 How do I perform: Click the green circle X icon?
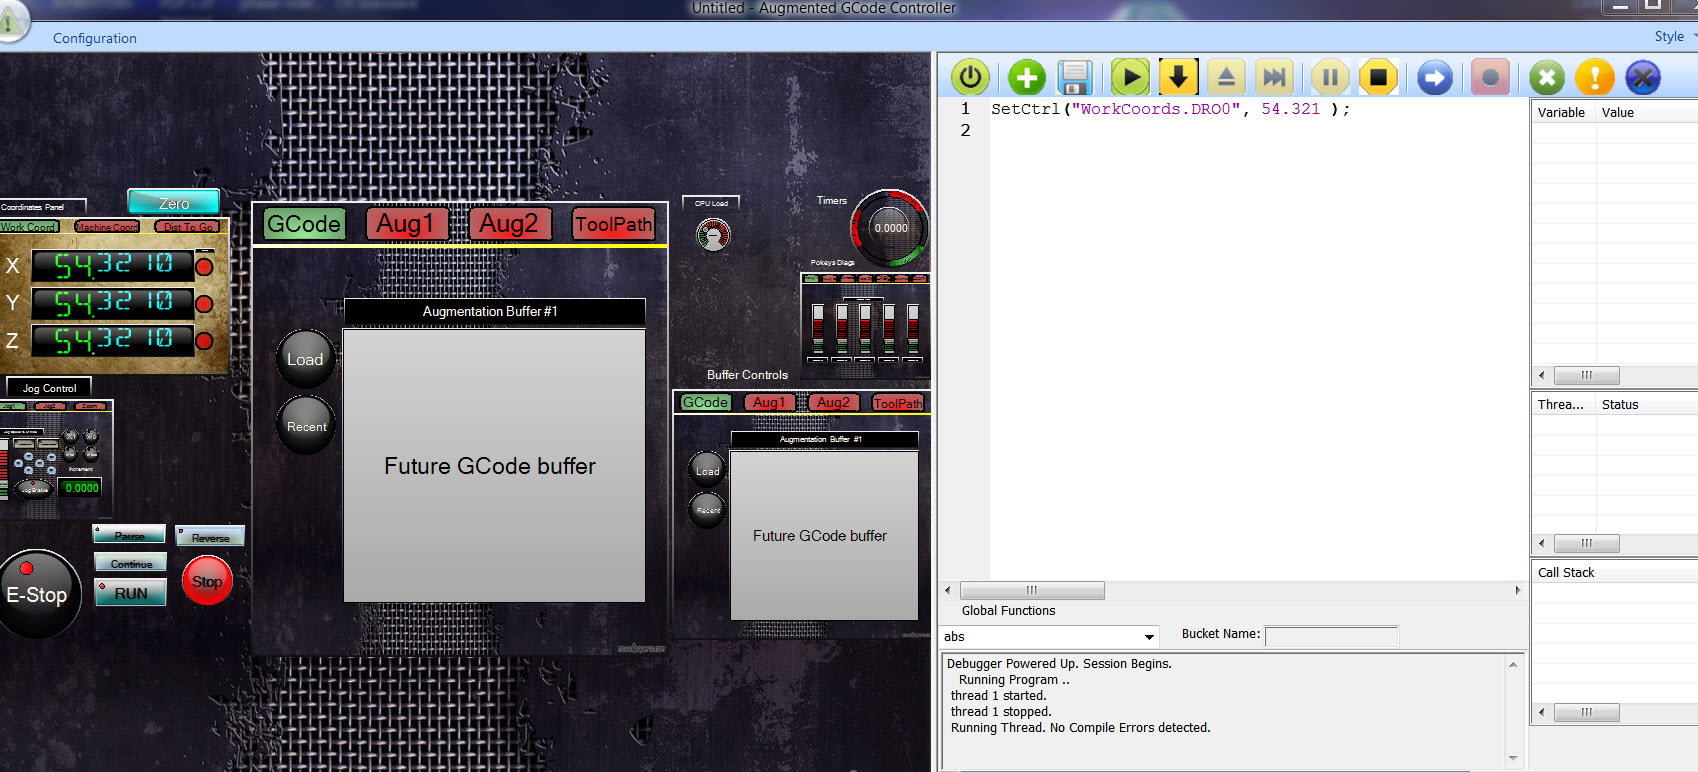pos(1546,77)
